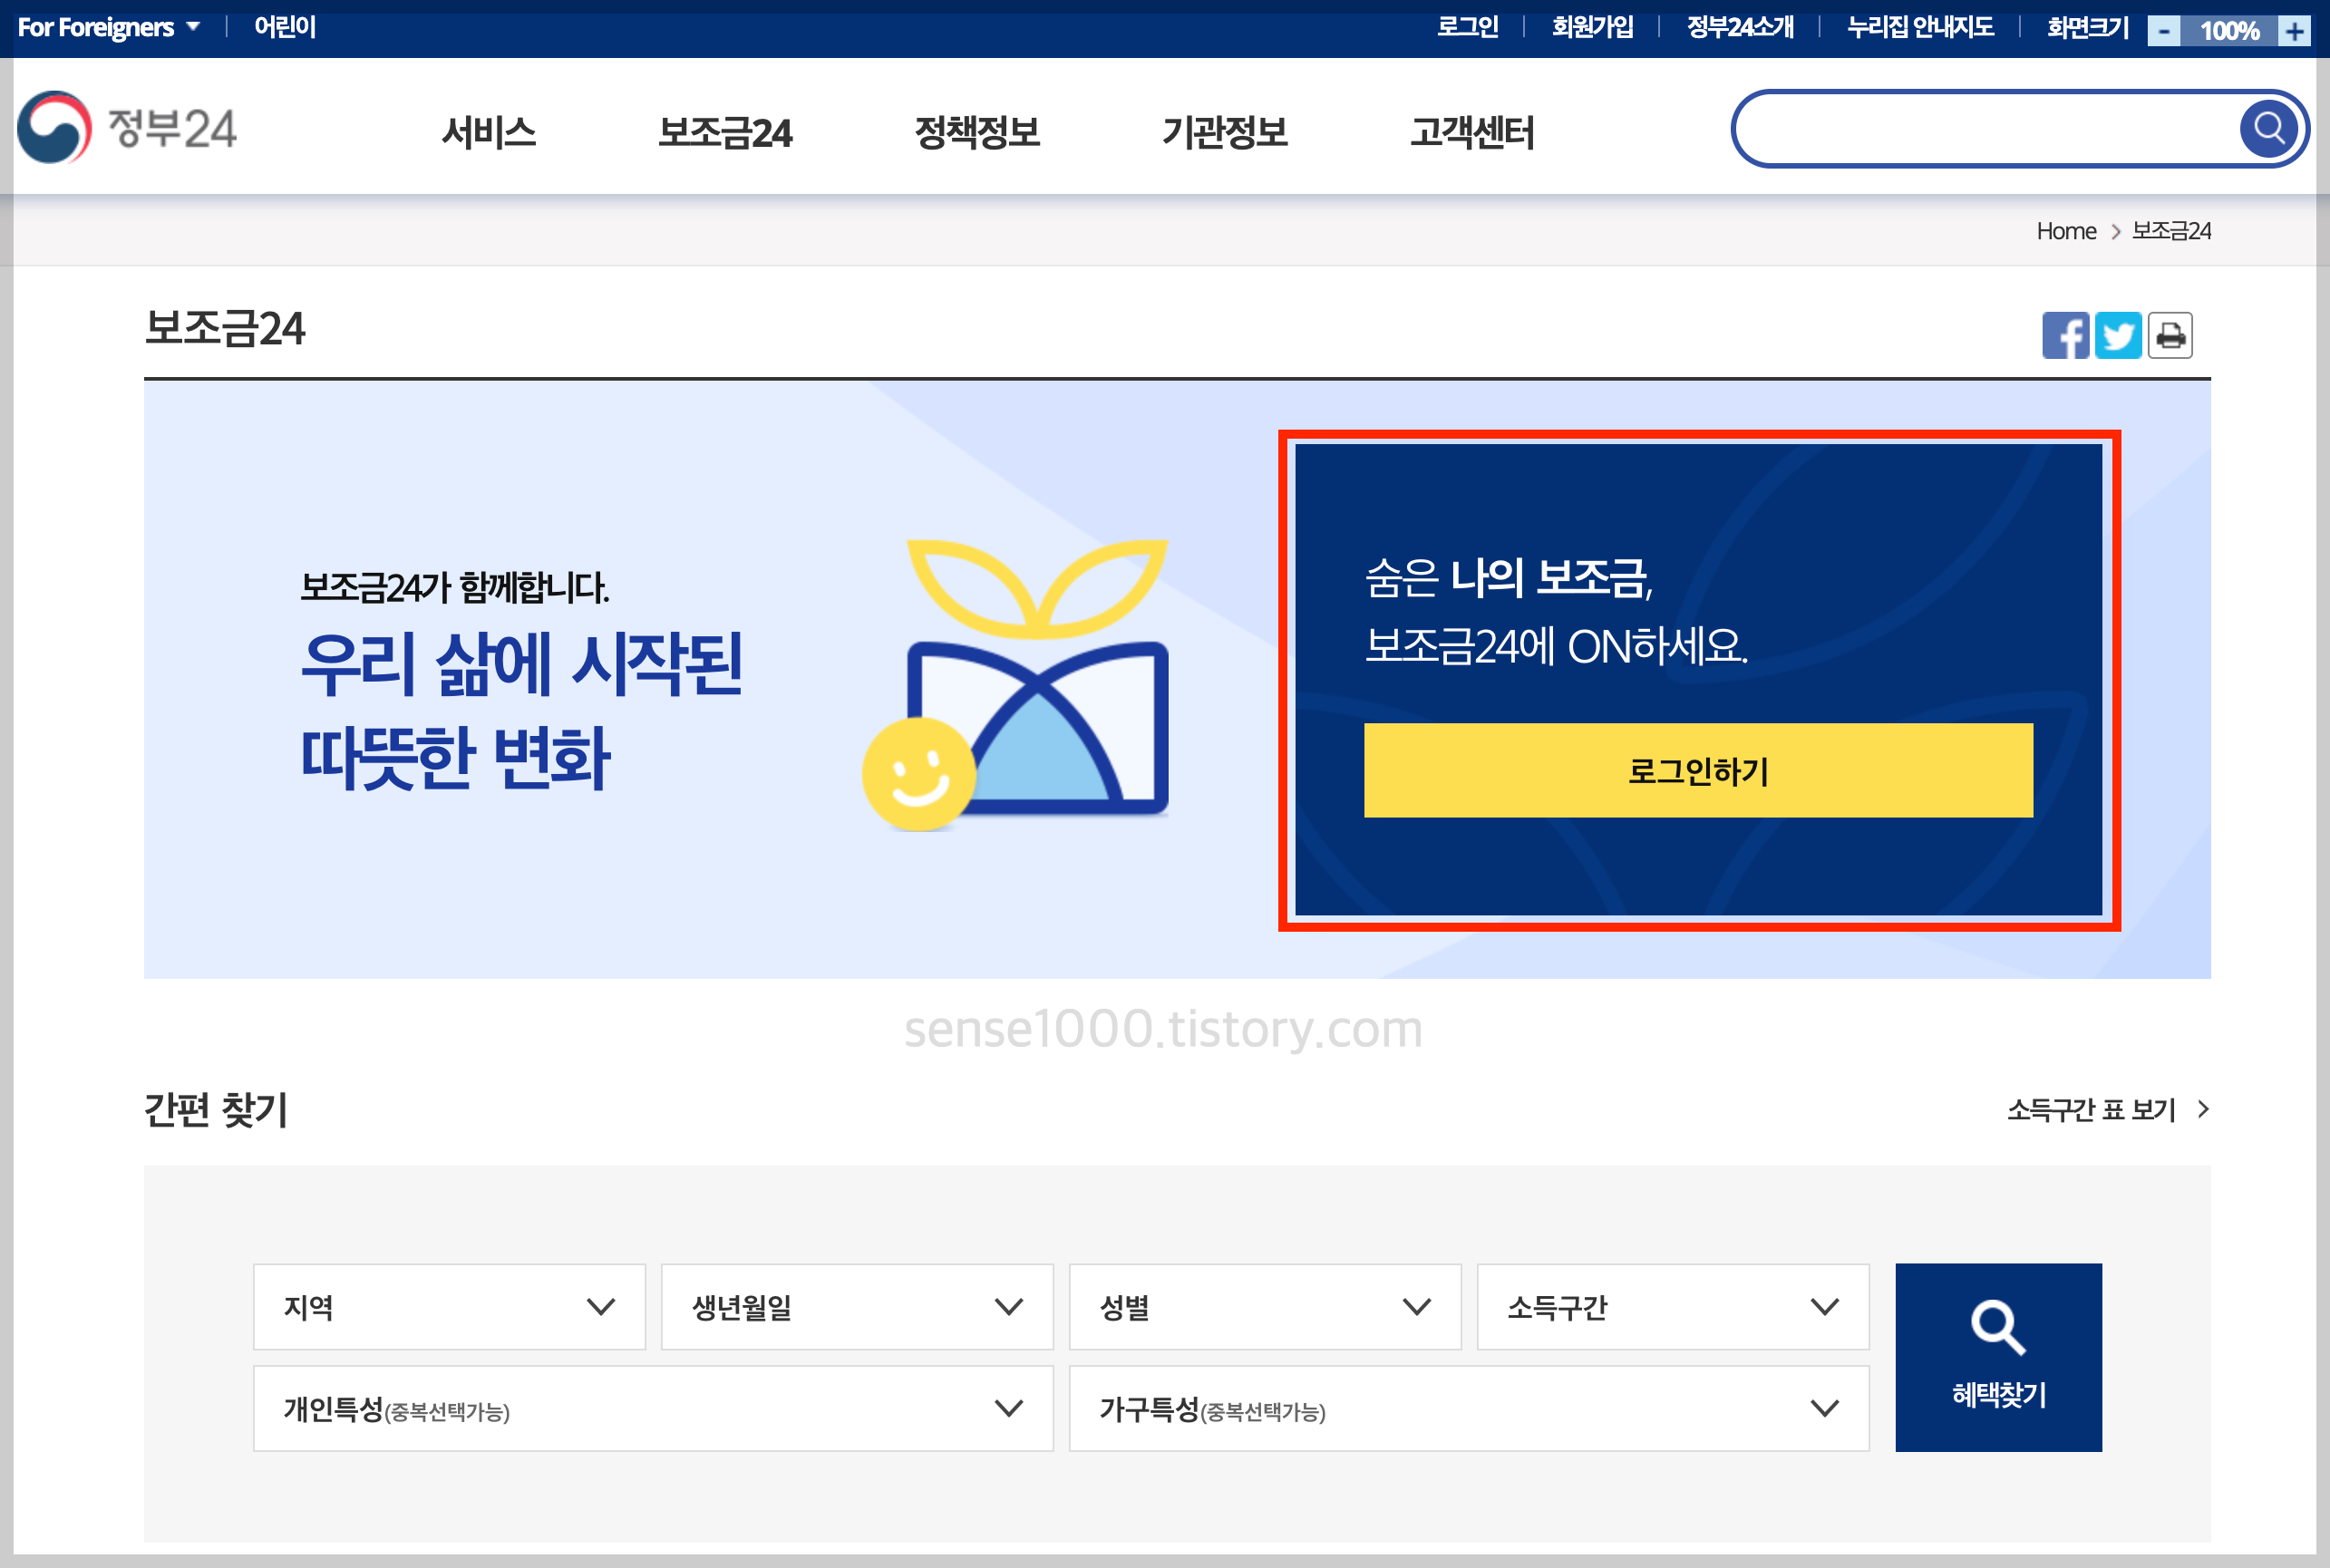
Task: Click 로그인 link in top bar
Action: [x=1467, y=27]
